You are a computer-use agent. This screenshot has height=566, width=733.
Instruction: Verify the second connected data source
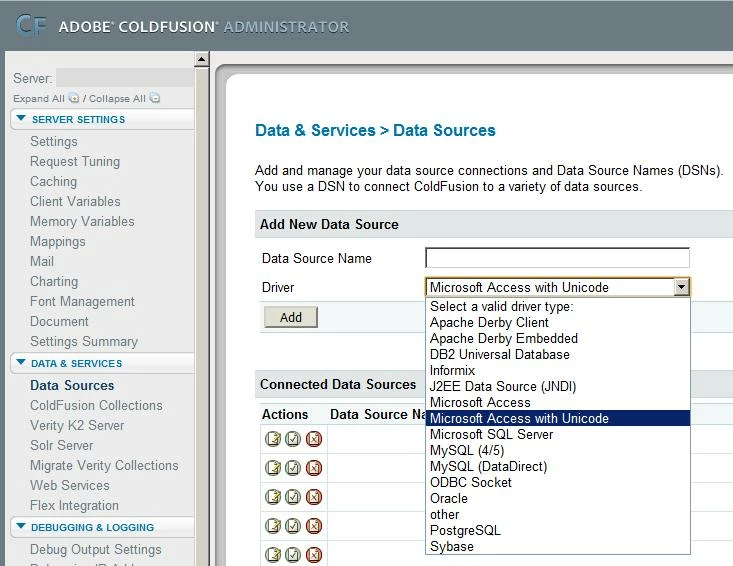[293, 468]
